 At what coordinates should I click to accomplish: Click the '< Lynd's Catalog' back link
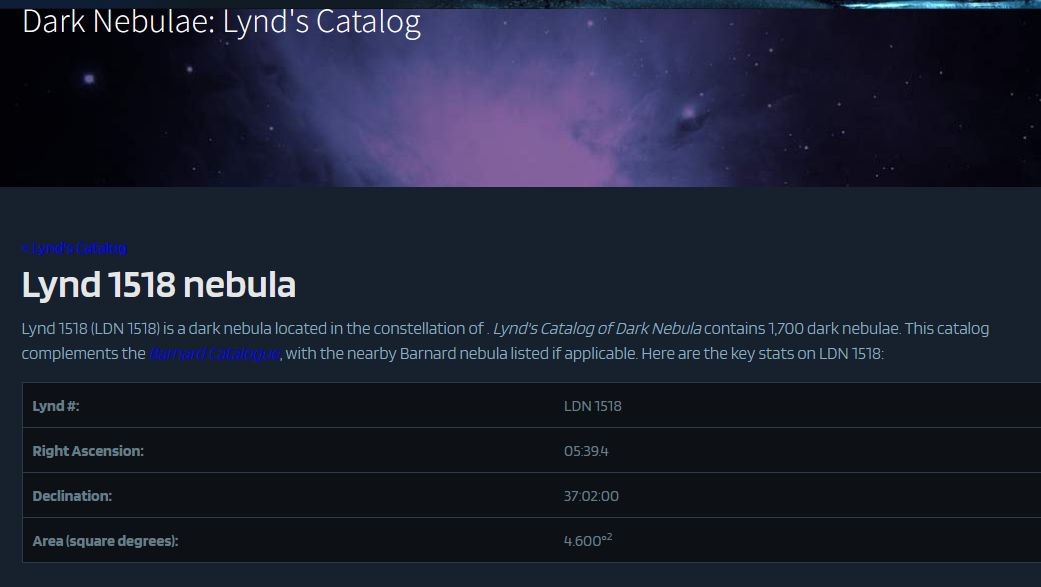(x=74, y=248)
